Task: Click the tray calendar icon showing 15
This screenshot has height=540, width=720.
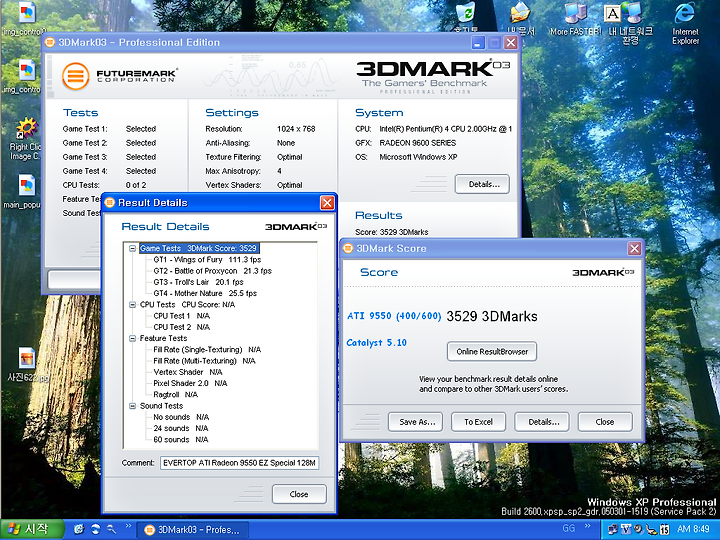Action: [664, 529]
